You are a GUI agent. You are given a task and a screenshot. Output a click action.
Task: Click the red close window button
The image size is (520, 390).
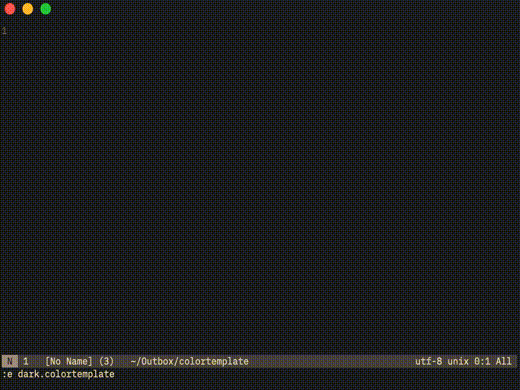10,9
